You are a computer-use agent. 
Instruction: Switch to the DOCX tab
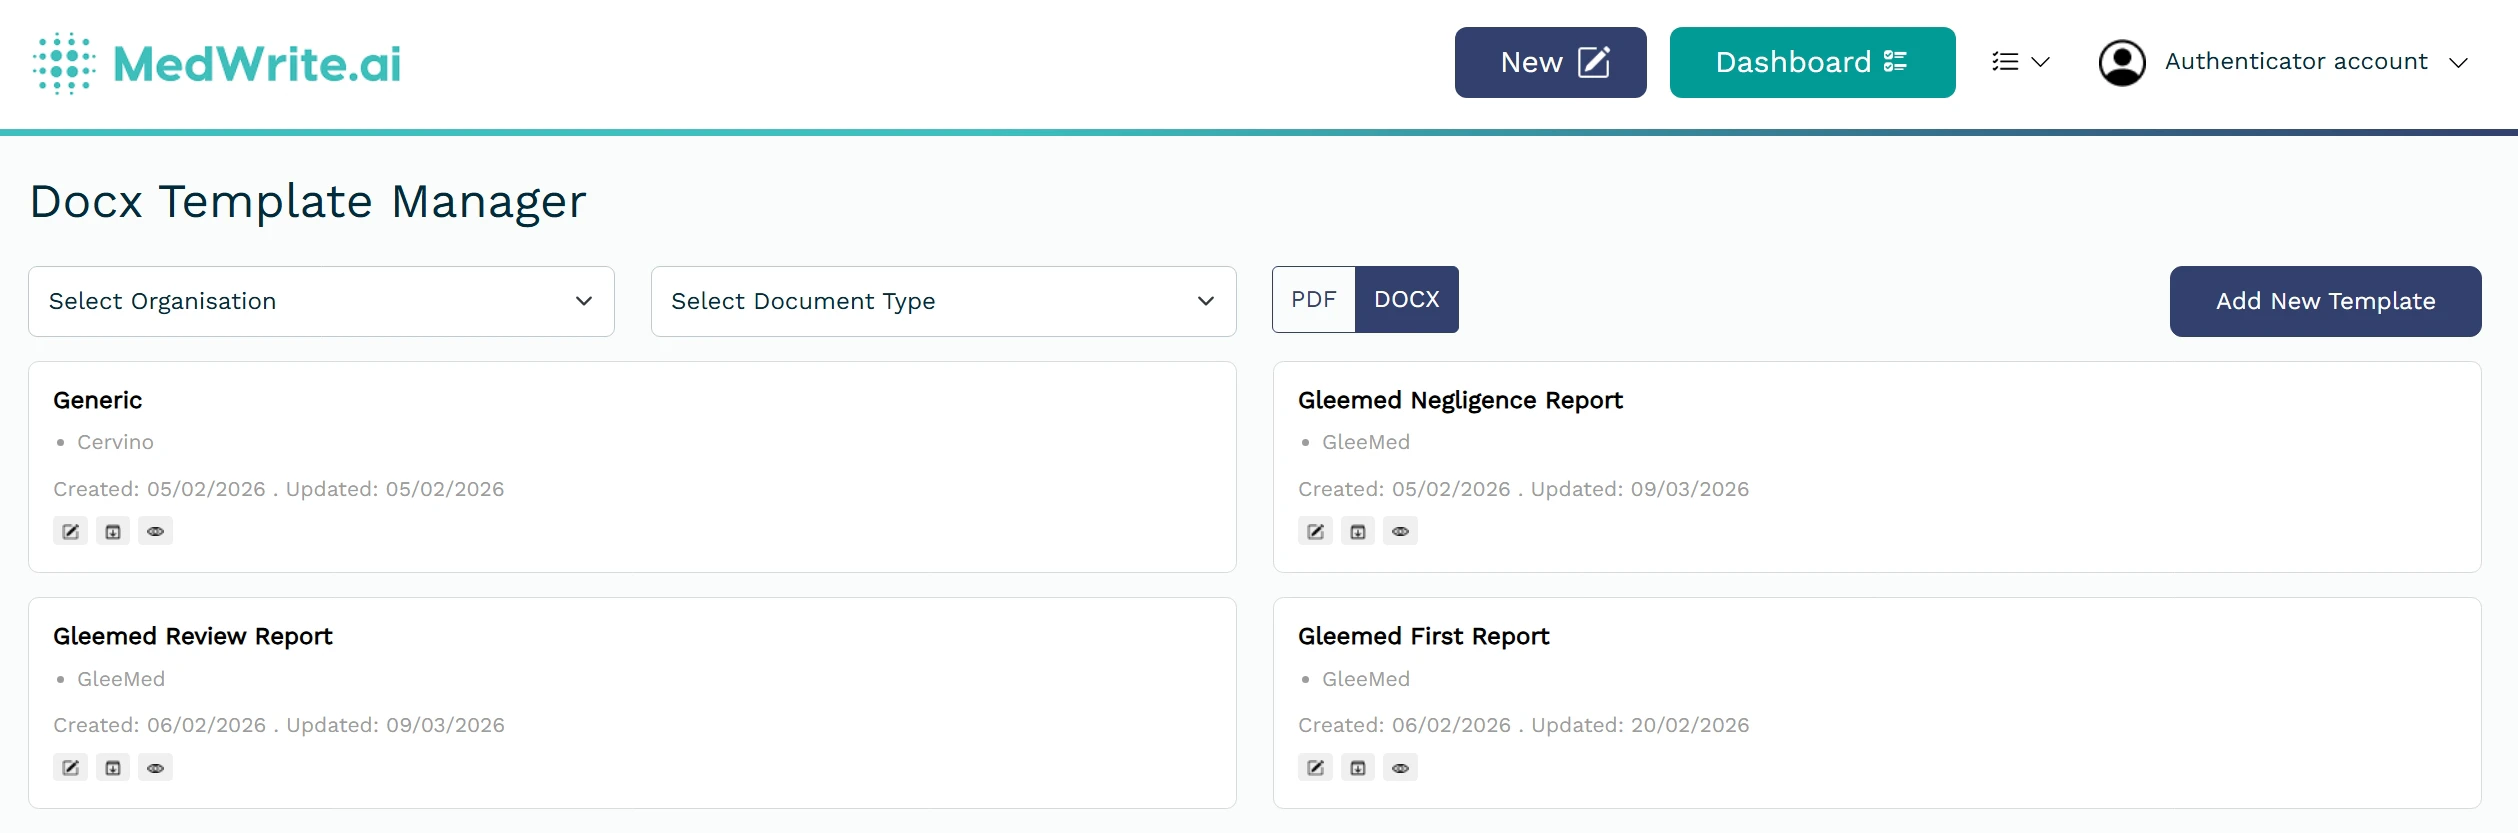tap(1406, 299)
